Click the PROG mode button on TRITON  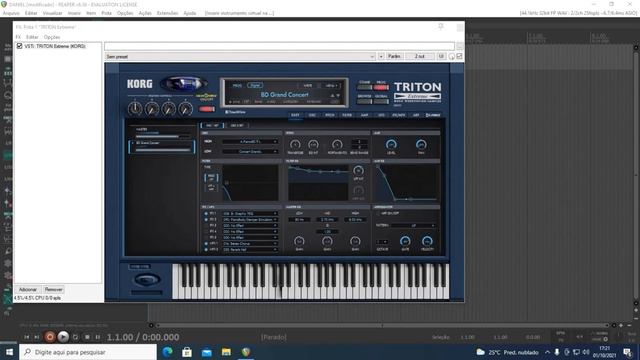pyautogui.click(x=381, y=87)
